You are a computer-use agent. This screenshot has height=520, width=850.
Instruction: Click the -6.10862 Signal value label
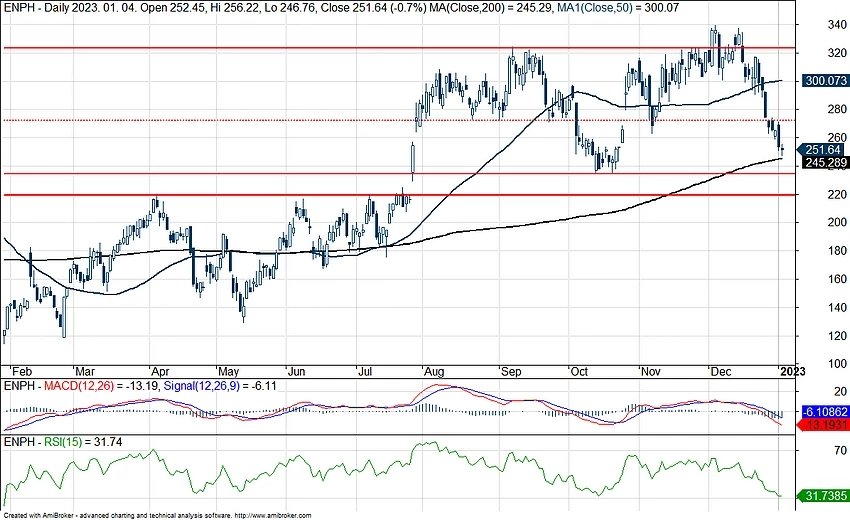coord(826,413)
